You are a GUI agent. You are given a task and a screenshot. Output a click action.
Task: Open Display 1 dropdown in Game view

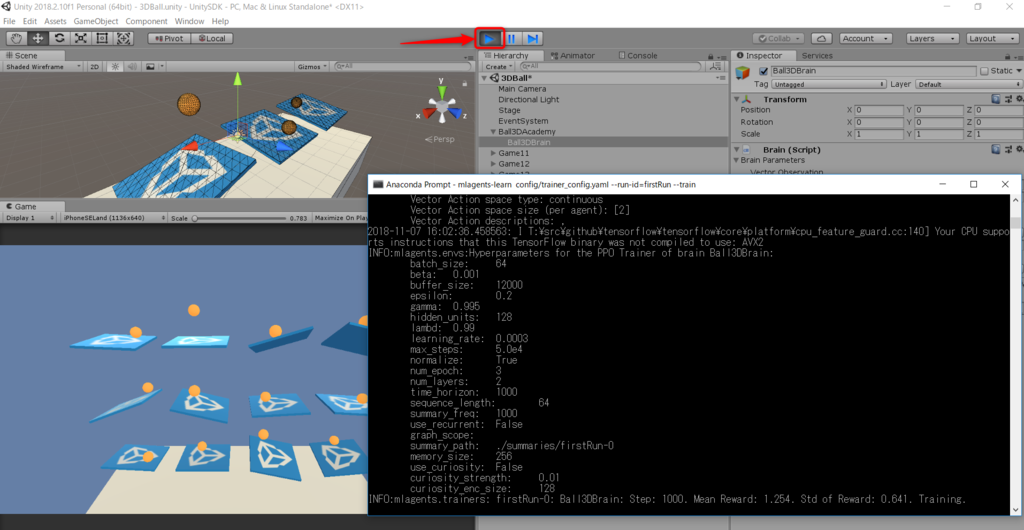click(29, 218)
